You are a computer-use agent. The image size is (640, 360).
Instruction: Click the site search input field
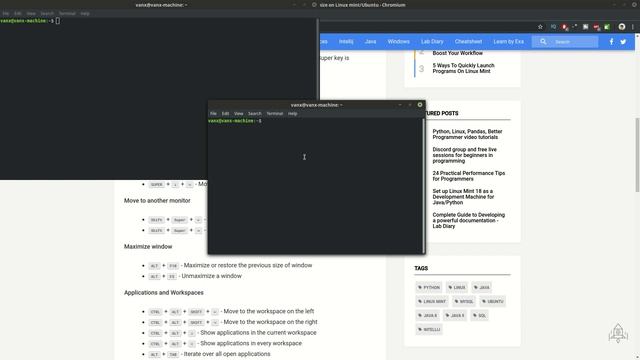pyautogui.click(x=565, y=42)
